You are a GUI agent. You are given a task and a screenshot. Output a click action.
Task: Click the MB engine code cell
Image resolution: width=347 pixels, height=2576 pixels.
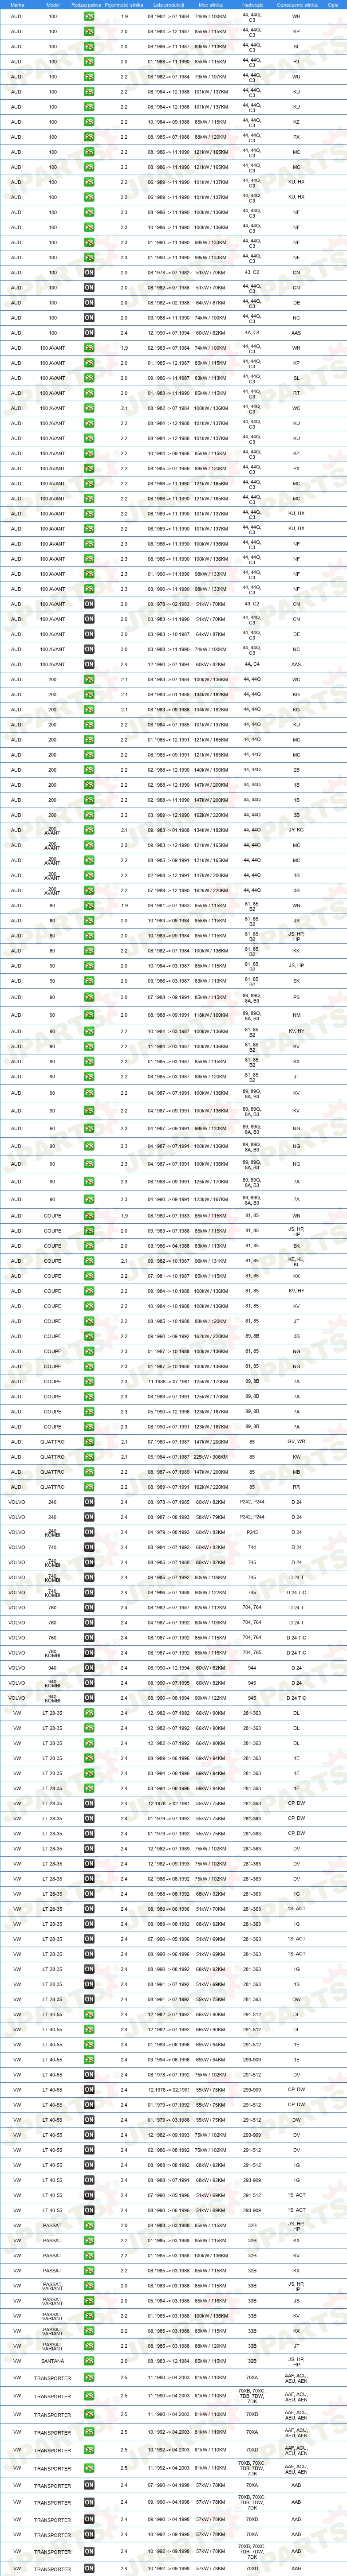click(296, 1472)
